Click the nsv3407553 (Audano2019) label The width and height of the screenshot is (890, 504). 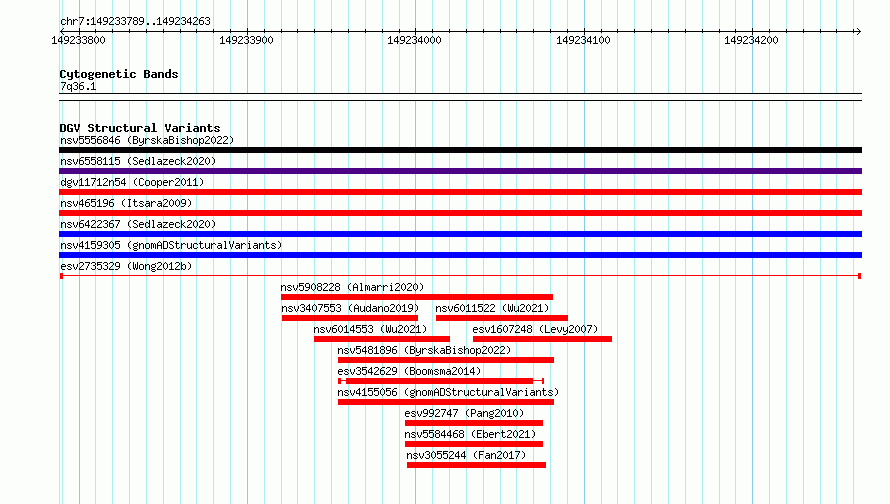pos(350,308)
